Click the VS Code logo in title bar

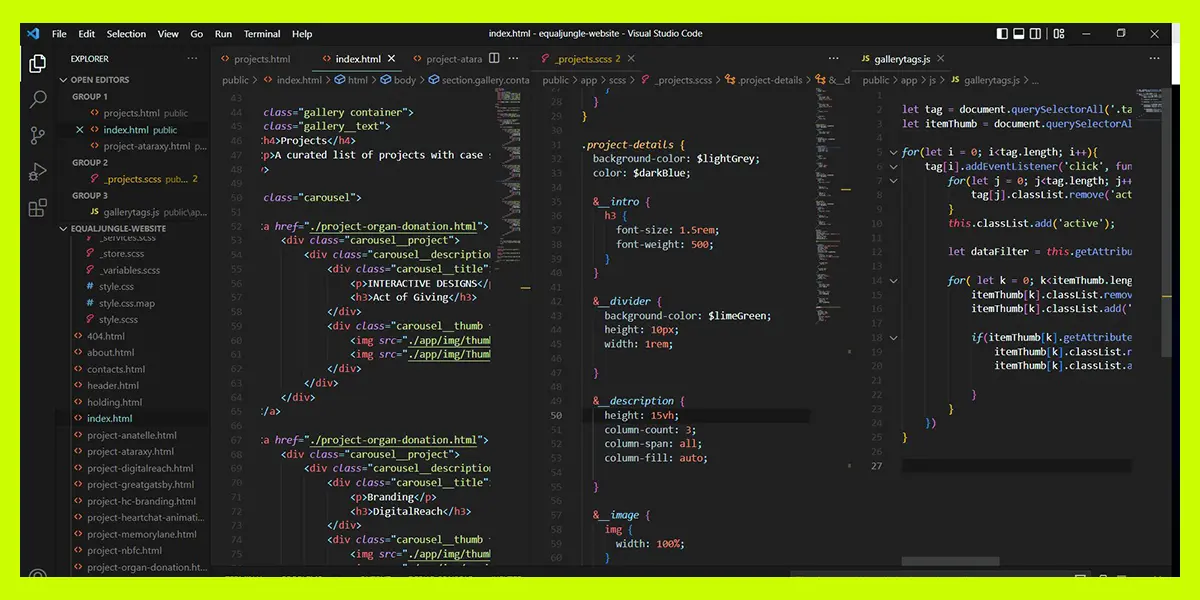(x=33, y=33)
